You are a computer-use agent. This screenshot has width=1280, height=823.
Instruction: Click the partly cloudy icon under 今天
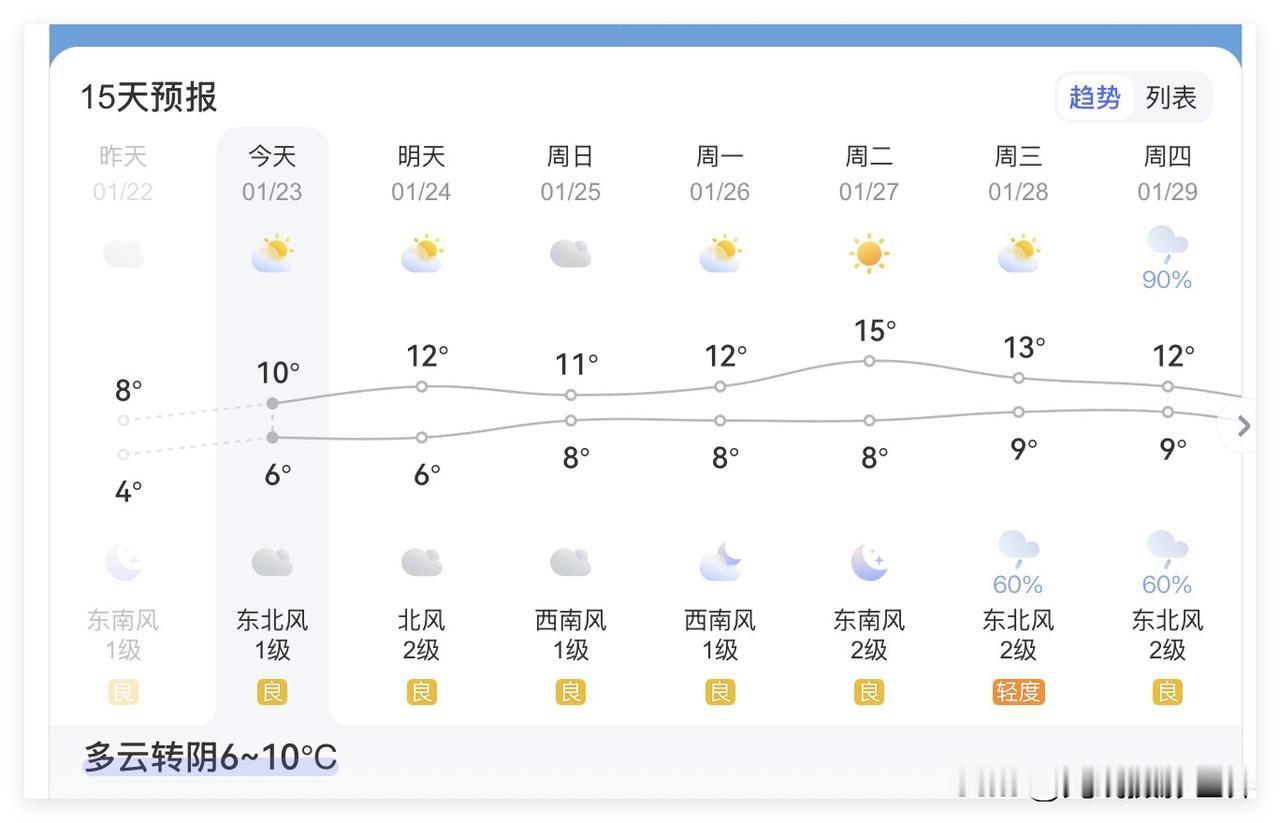(271, 253)
